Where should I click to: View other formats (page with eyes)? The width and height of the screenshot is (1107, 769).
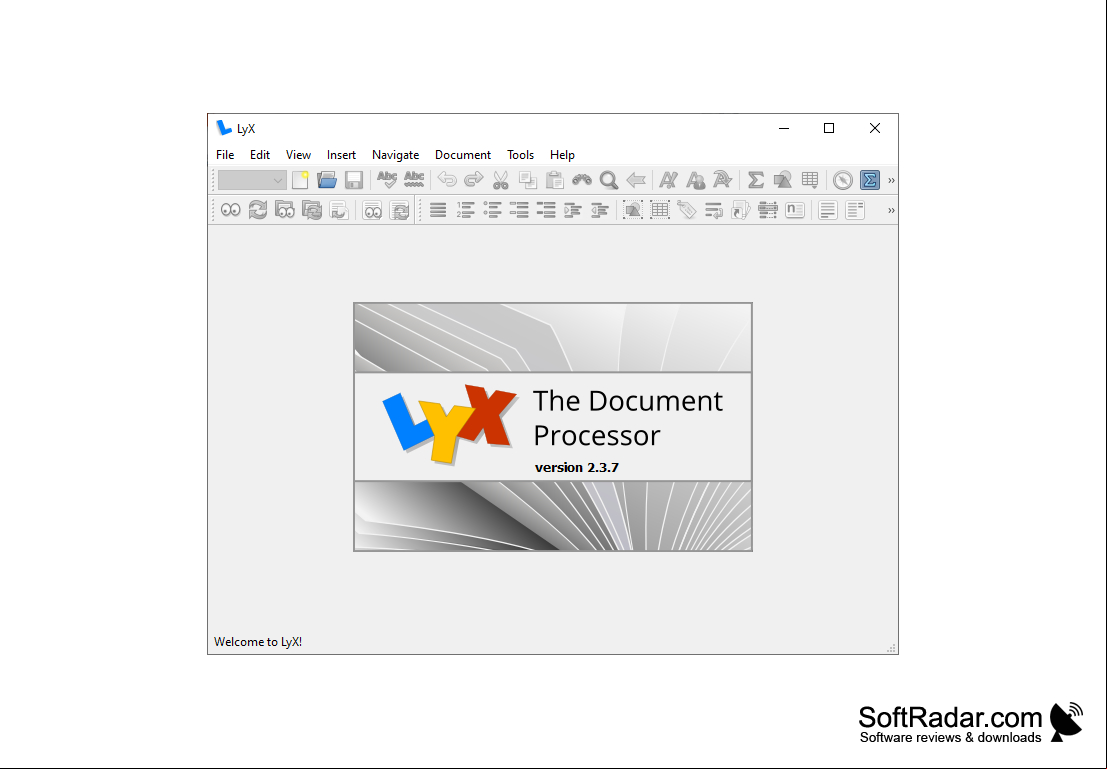coord(372,210)
